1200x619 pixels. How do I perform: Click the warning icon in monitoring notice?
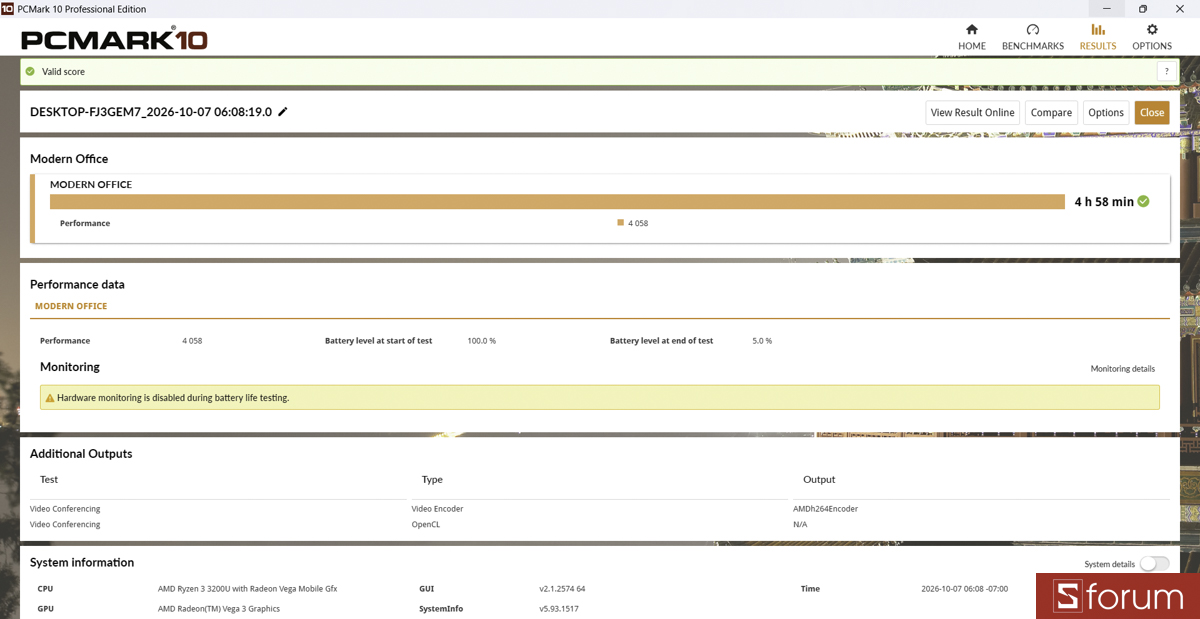[x=50, y=398]
